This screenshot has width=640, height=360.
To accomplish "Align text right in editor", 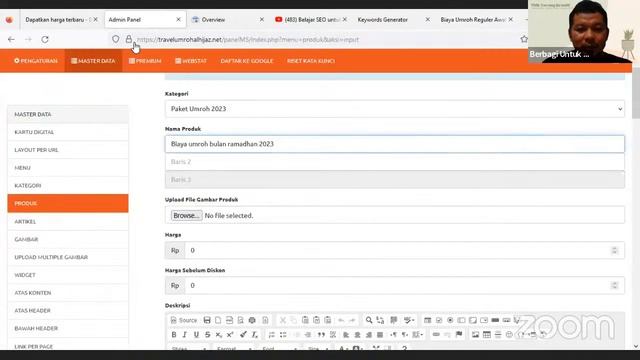I will (x=369, y=335).
